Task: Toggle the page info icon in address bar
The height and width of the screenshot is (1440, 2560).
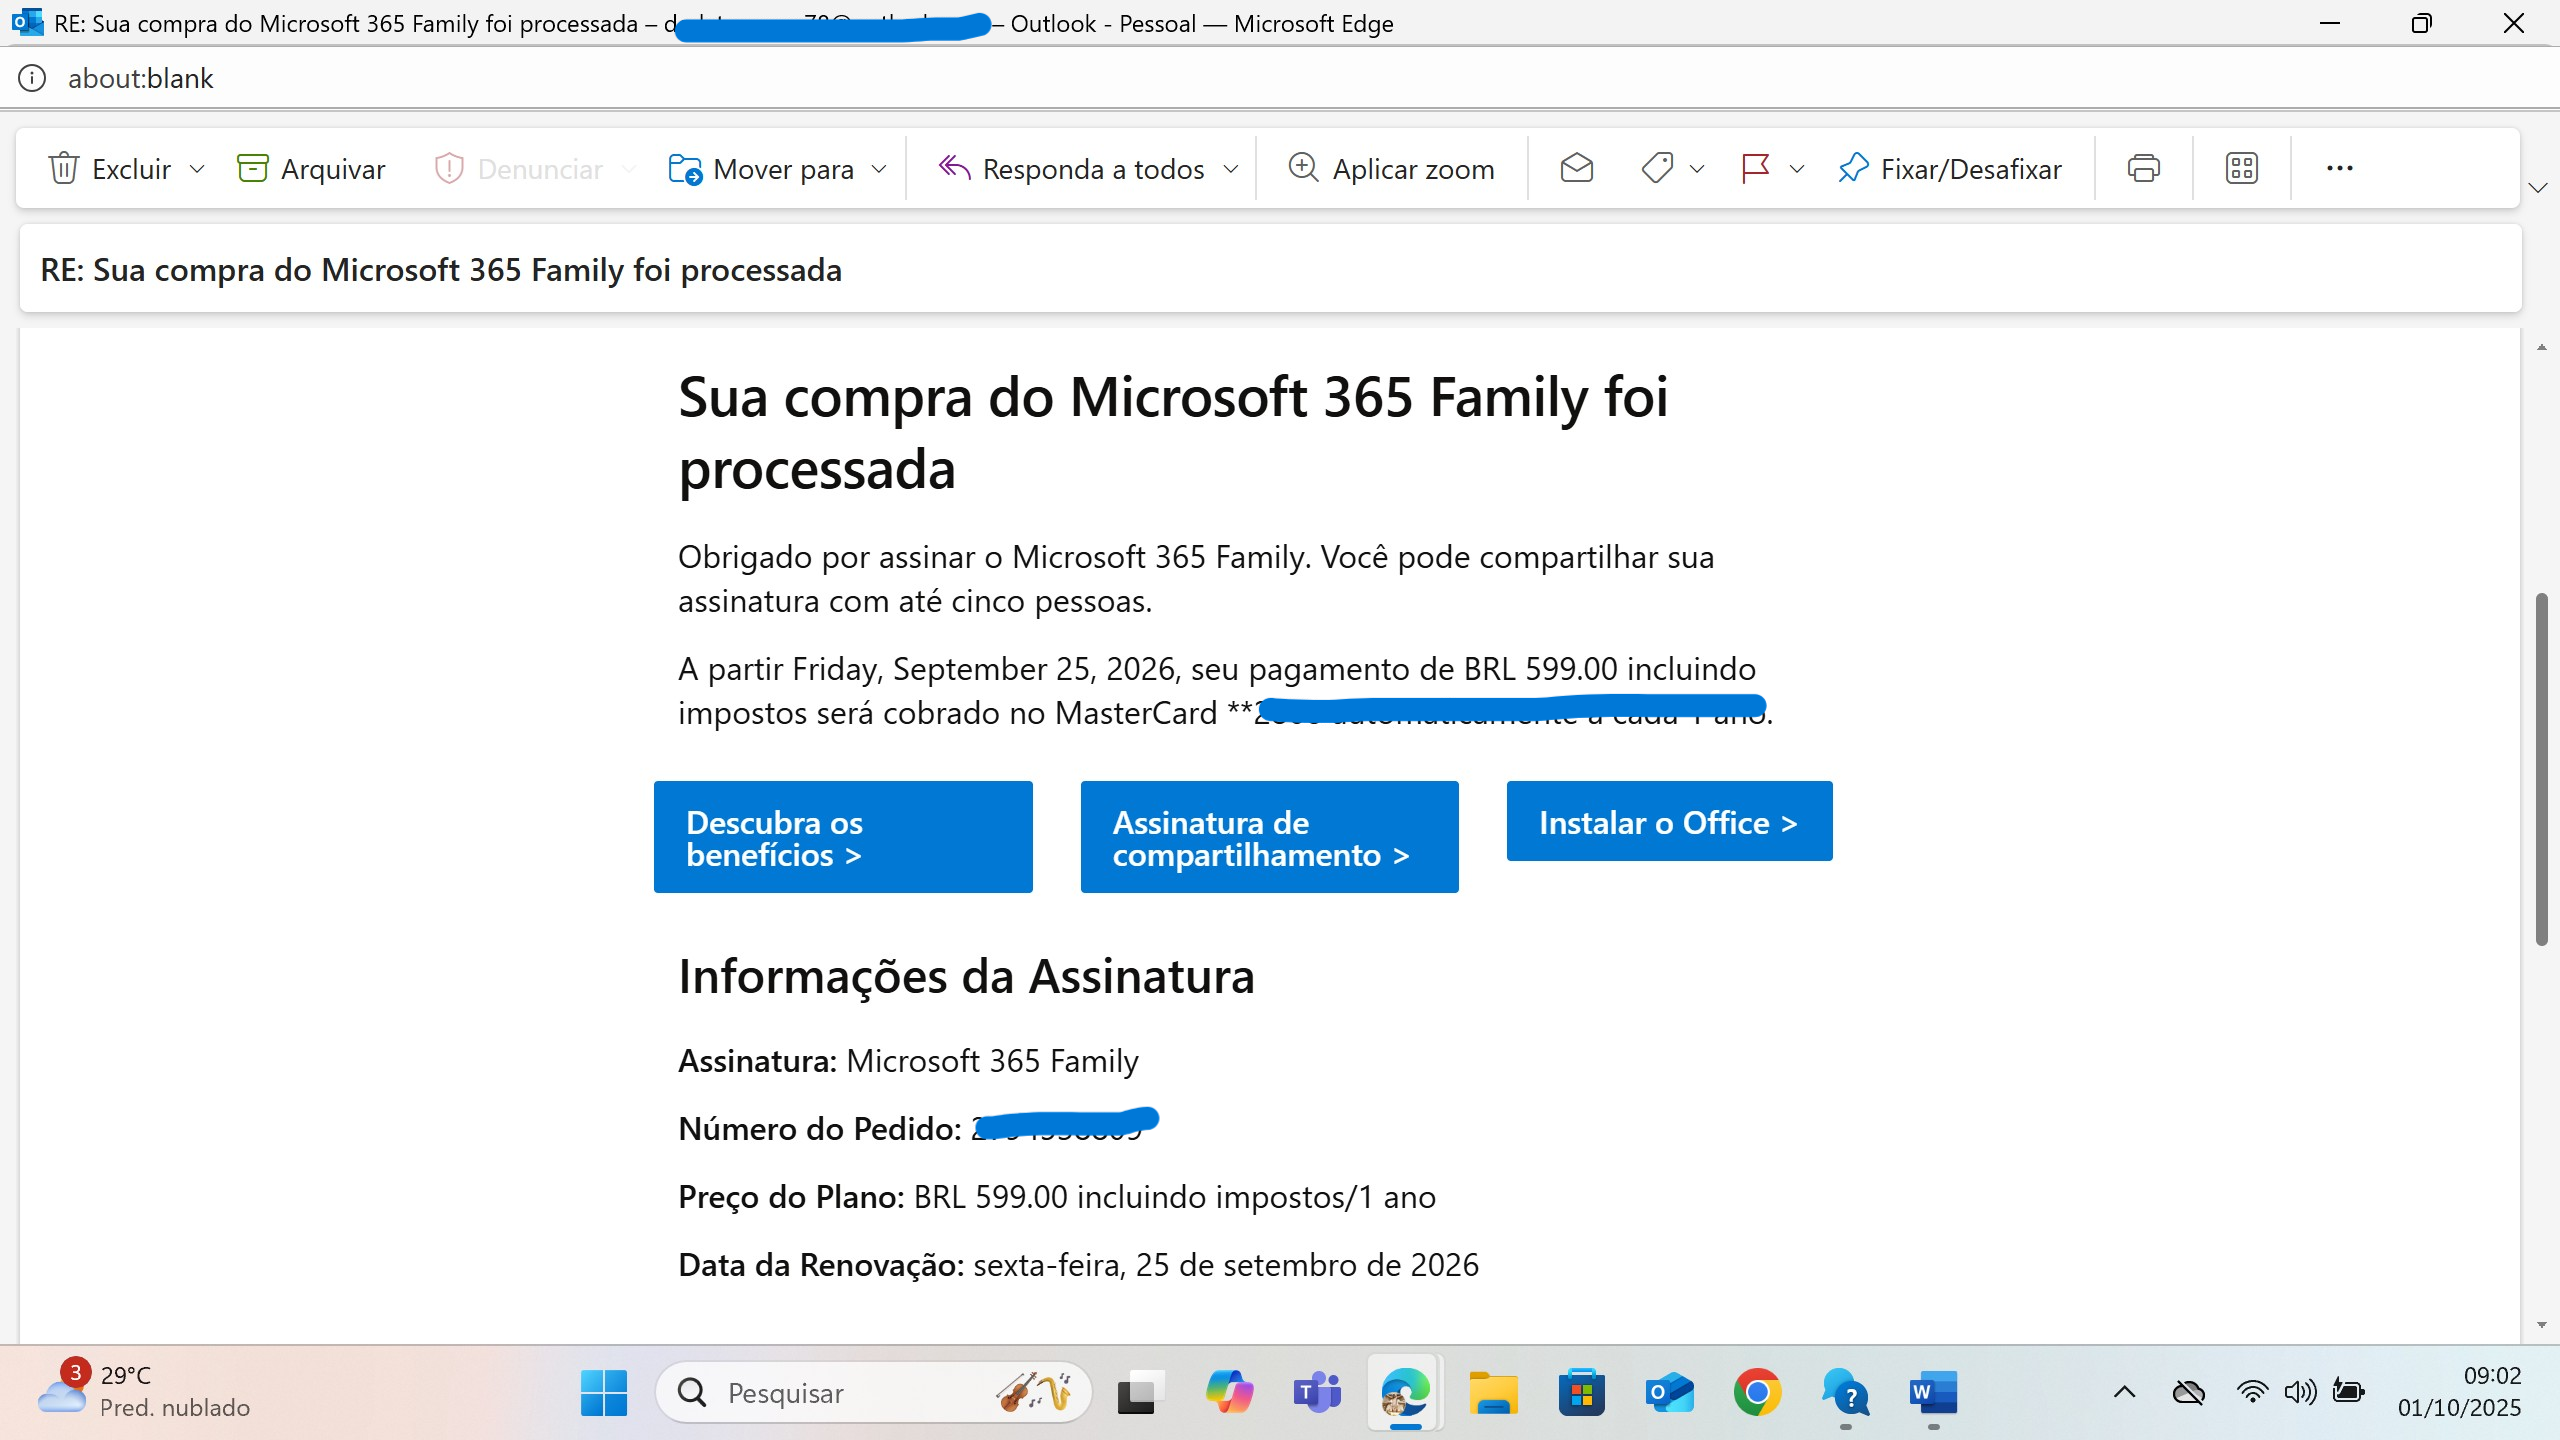Action: 32,78
